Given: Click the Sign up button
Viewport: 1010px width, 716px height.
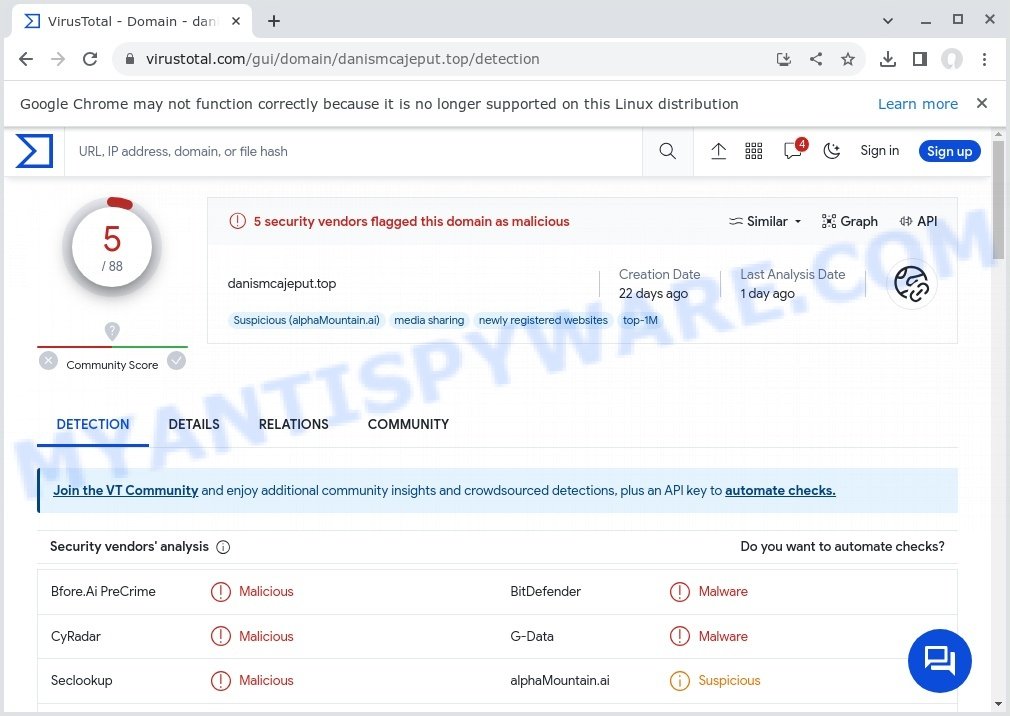Looking at the screenshot, I should tap(949, 151).
